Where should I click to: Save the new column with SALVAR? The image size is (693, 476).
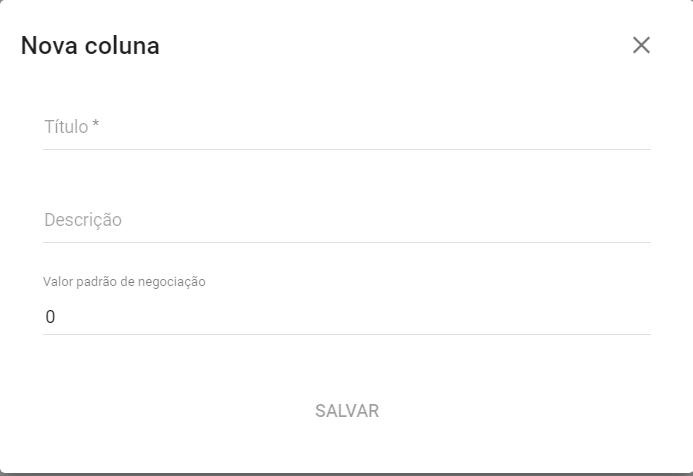click(347, 411)
